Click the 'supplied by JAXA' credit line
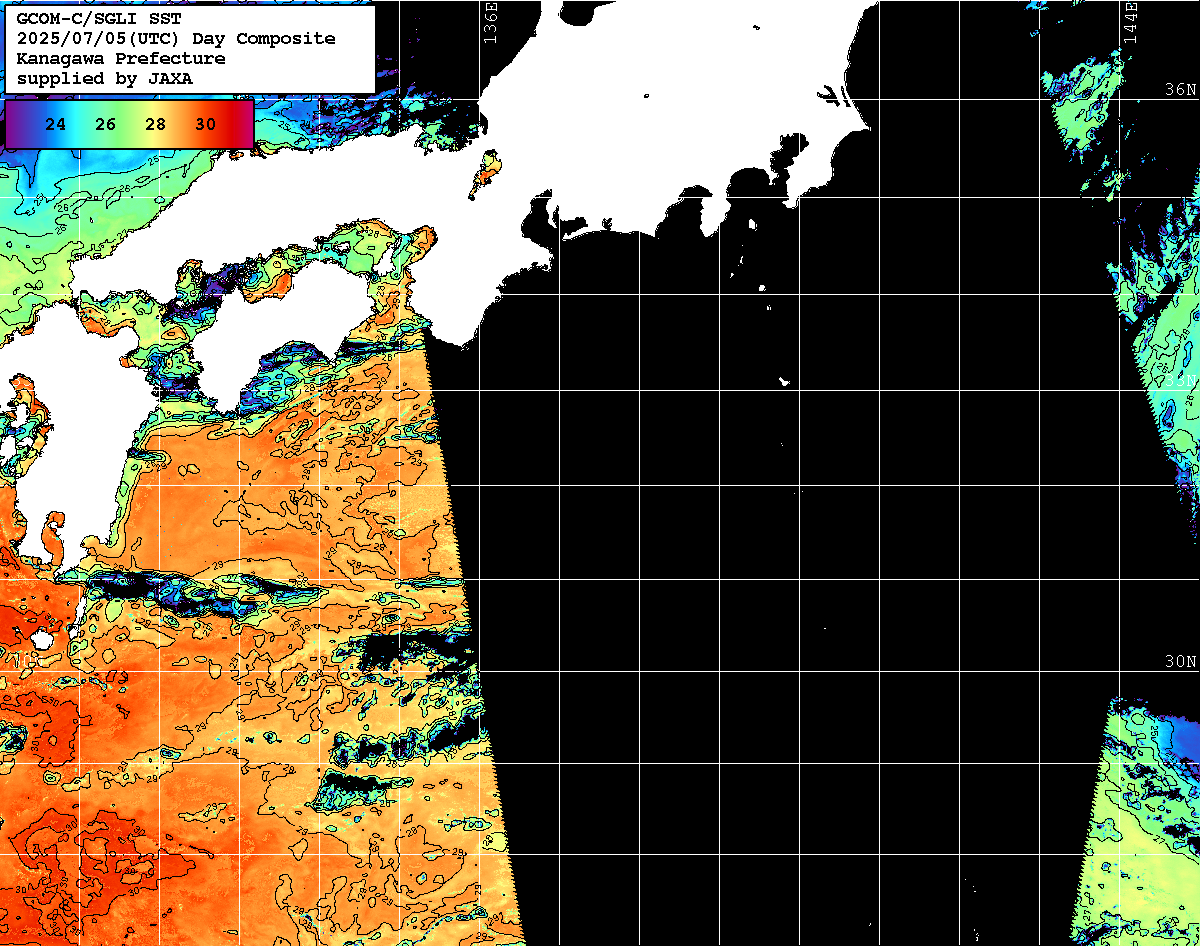Screen dimensions: 1200x946 pyautogui.click(x=105, y=78)
